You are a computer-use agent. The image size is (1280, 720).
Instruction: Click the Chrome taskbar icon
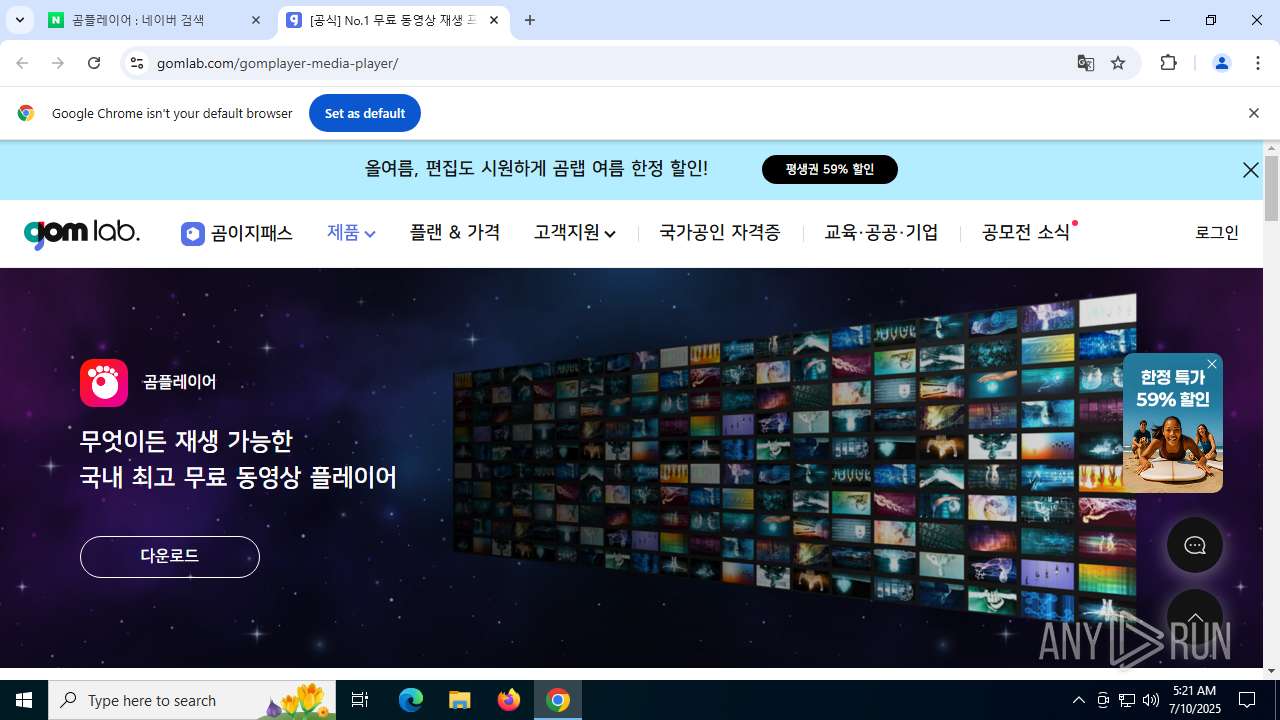558,700
